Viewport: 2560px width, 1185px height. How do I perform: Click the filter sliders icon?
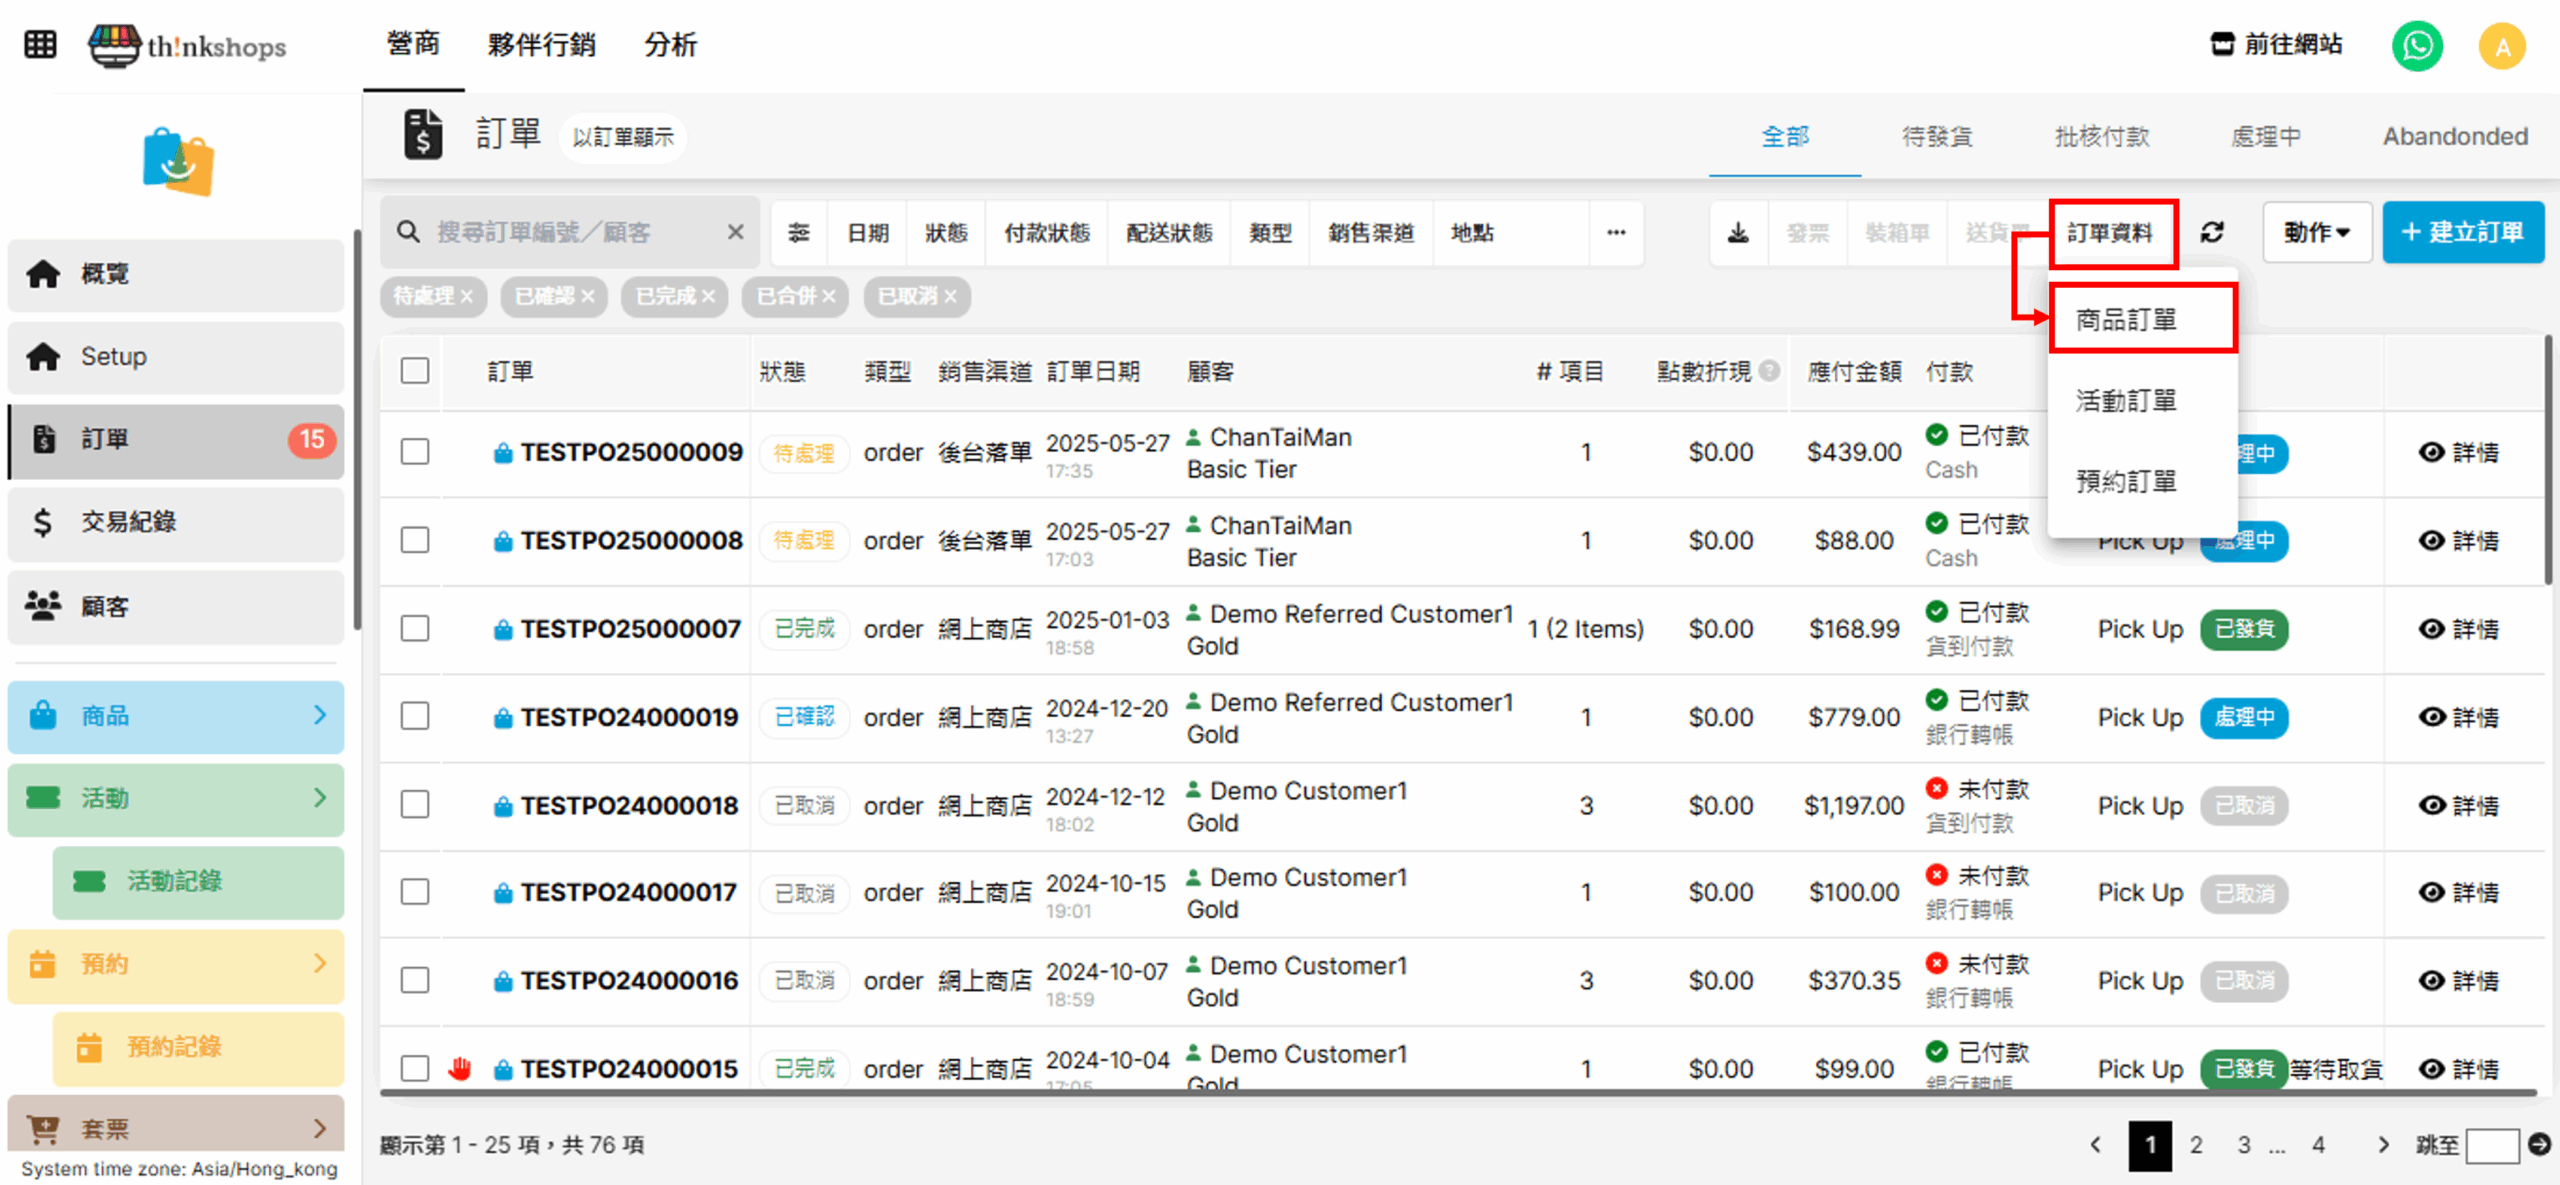tap(799, 233)
